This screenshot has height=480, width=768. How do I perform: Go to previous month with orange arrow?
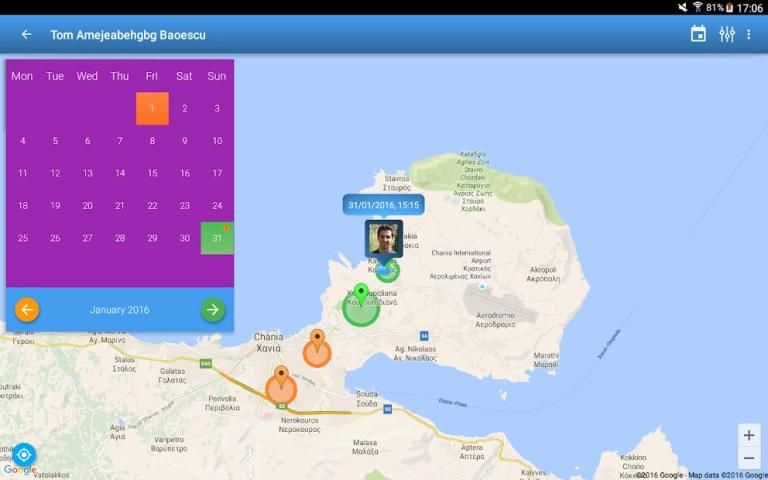coord(27,310)
